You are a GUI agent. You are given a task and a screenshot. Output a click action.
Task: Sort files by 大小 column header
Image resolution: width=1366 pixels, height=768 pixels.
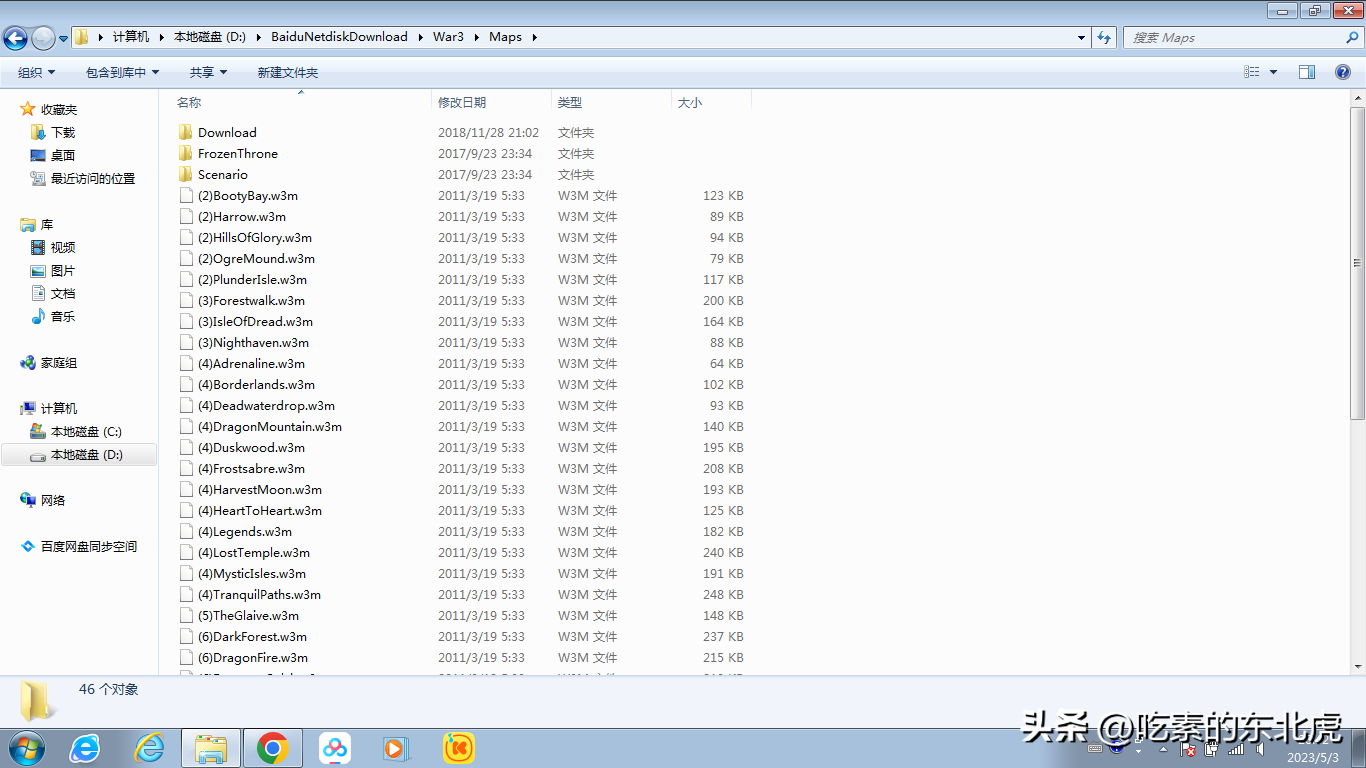(x=690, y=102)
